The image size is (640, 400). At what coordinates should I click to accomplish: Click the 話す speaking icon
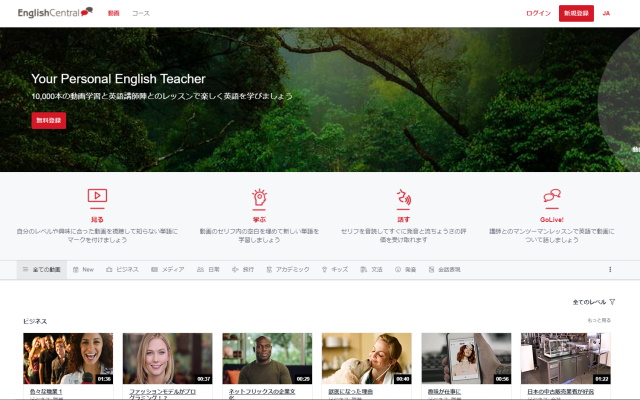pos(404,197)
